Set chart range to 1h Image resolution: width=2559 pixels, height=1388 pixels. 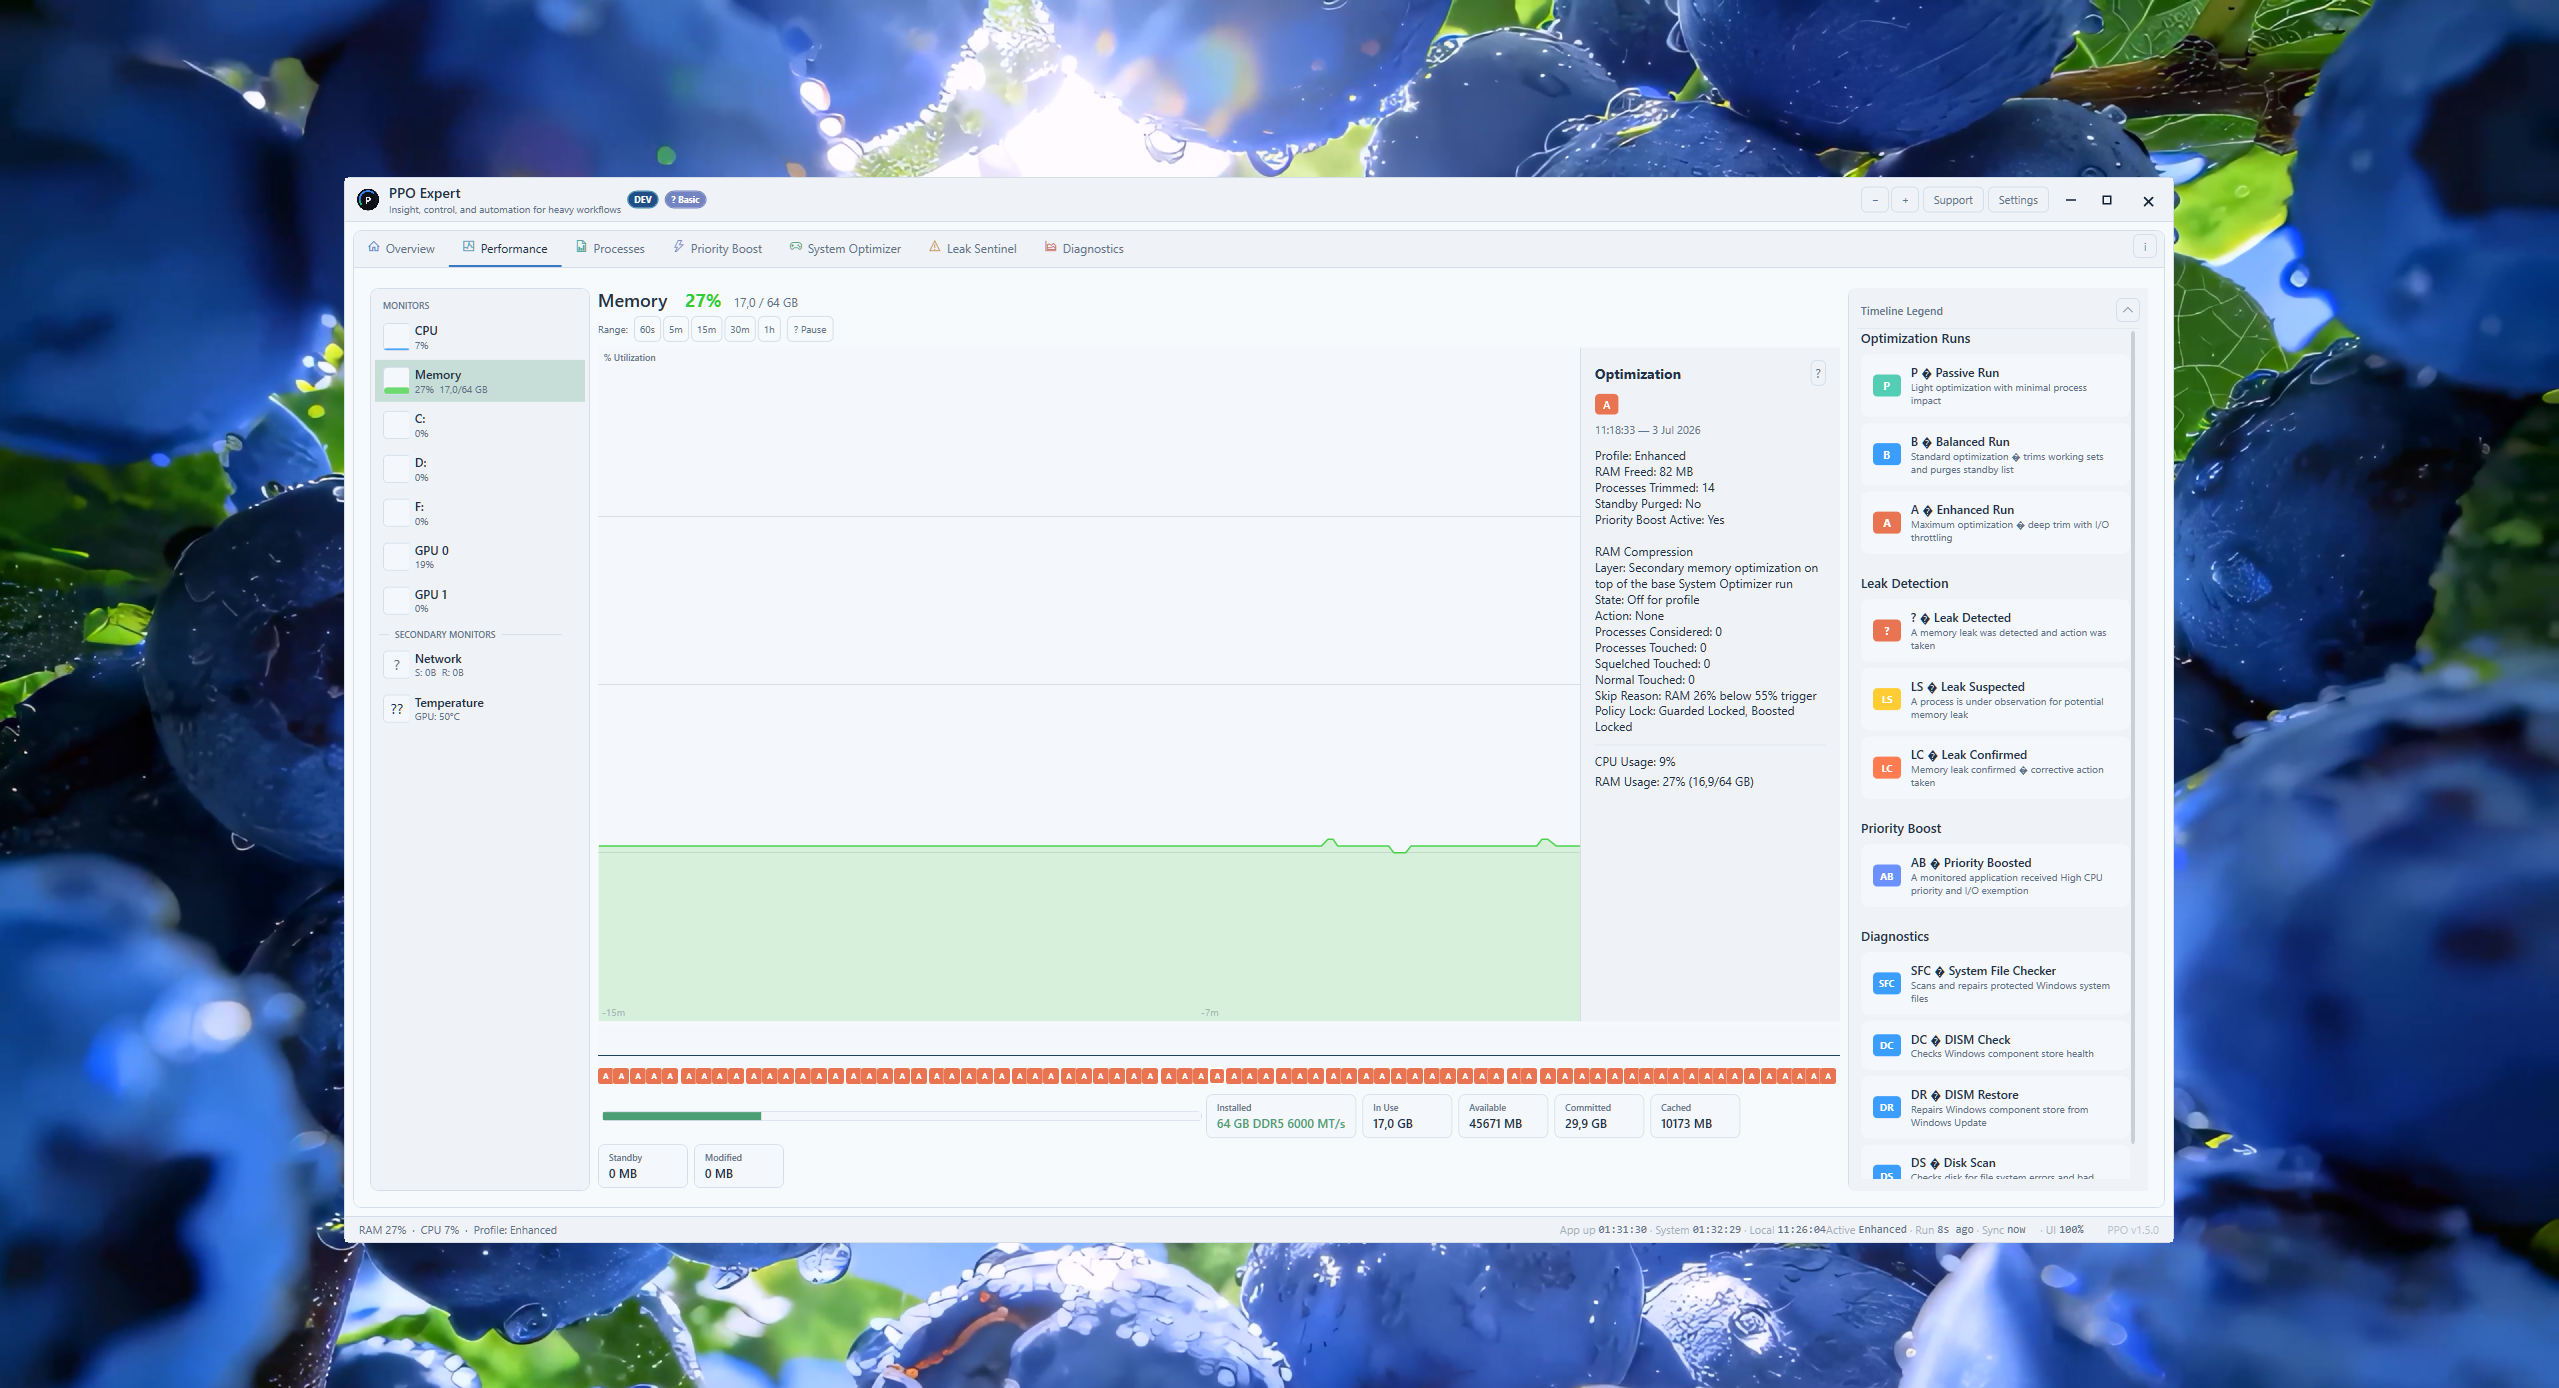[x=769, y=330]
